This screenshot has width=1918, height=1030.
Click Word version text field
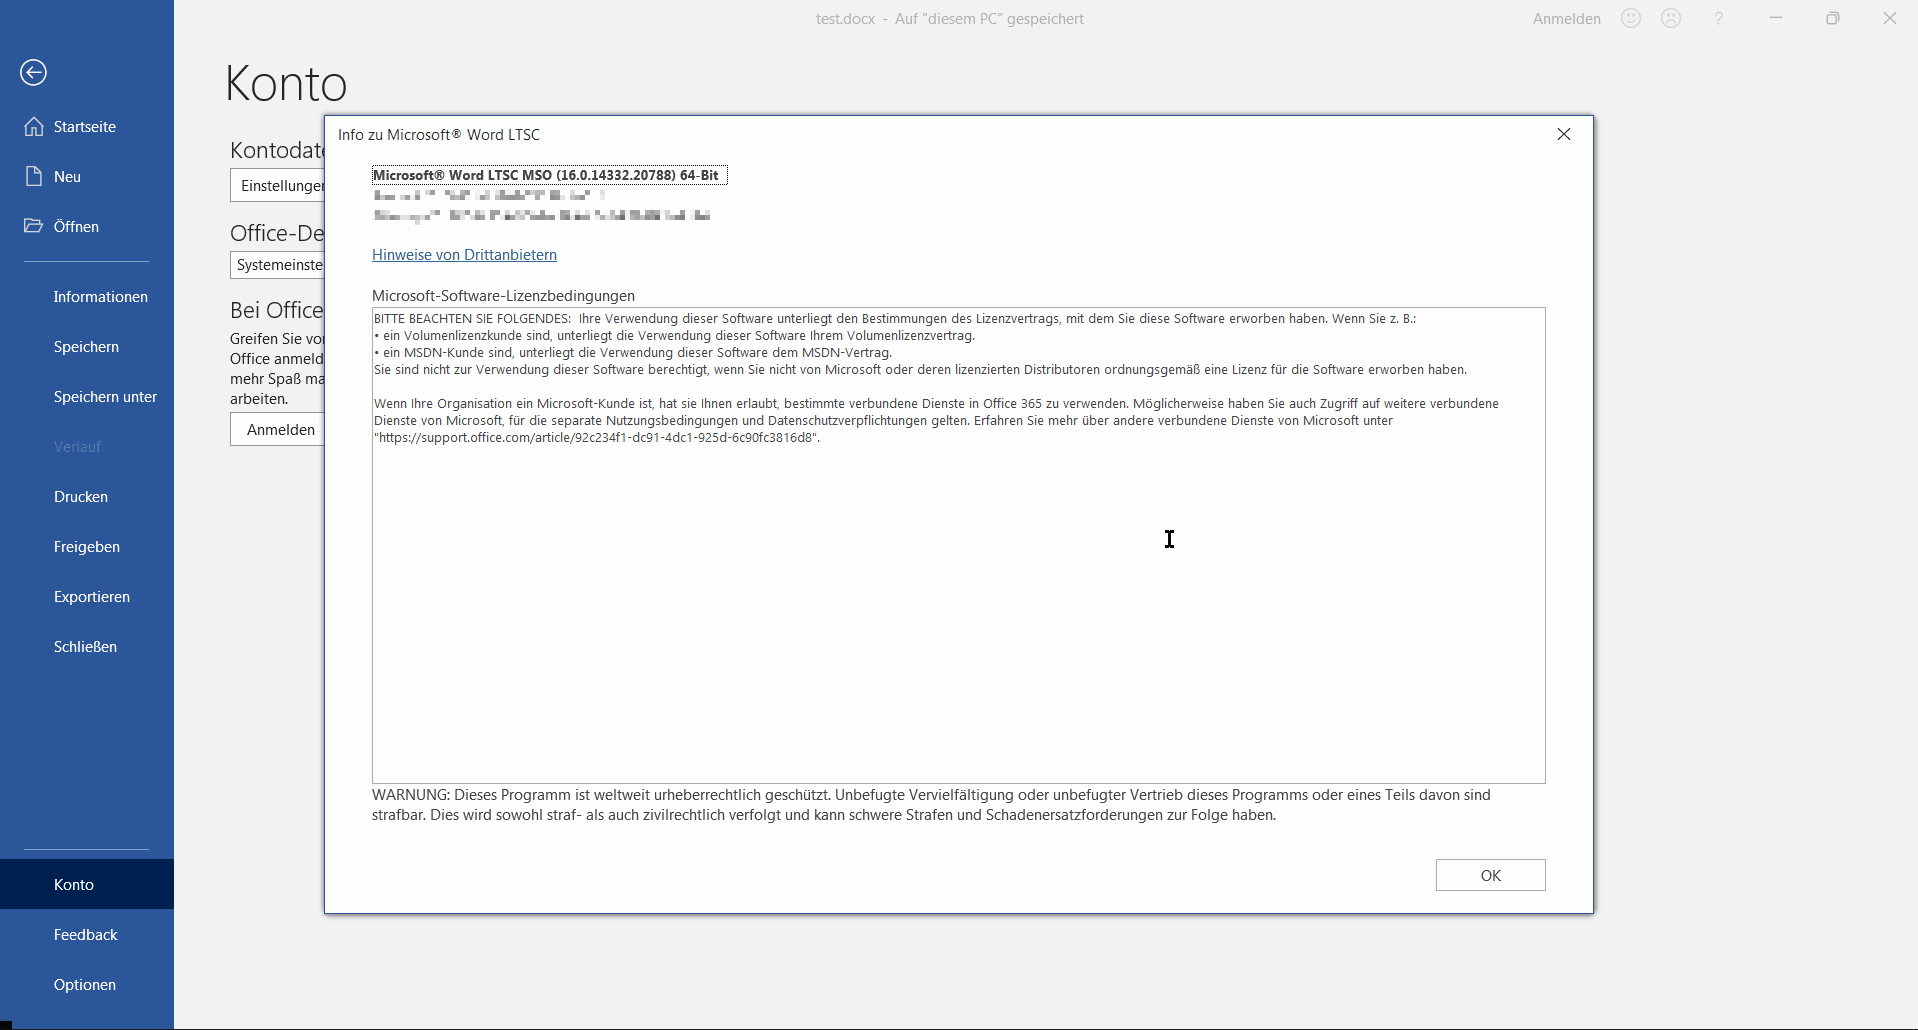click(x=549, y=175)
